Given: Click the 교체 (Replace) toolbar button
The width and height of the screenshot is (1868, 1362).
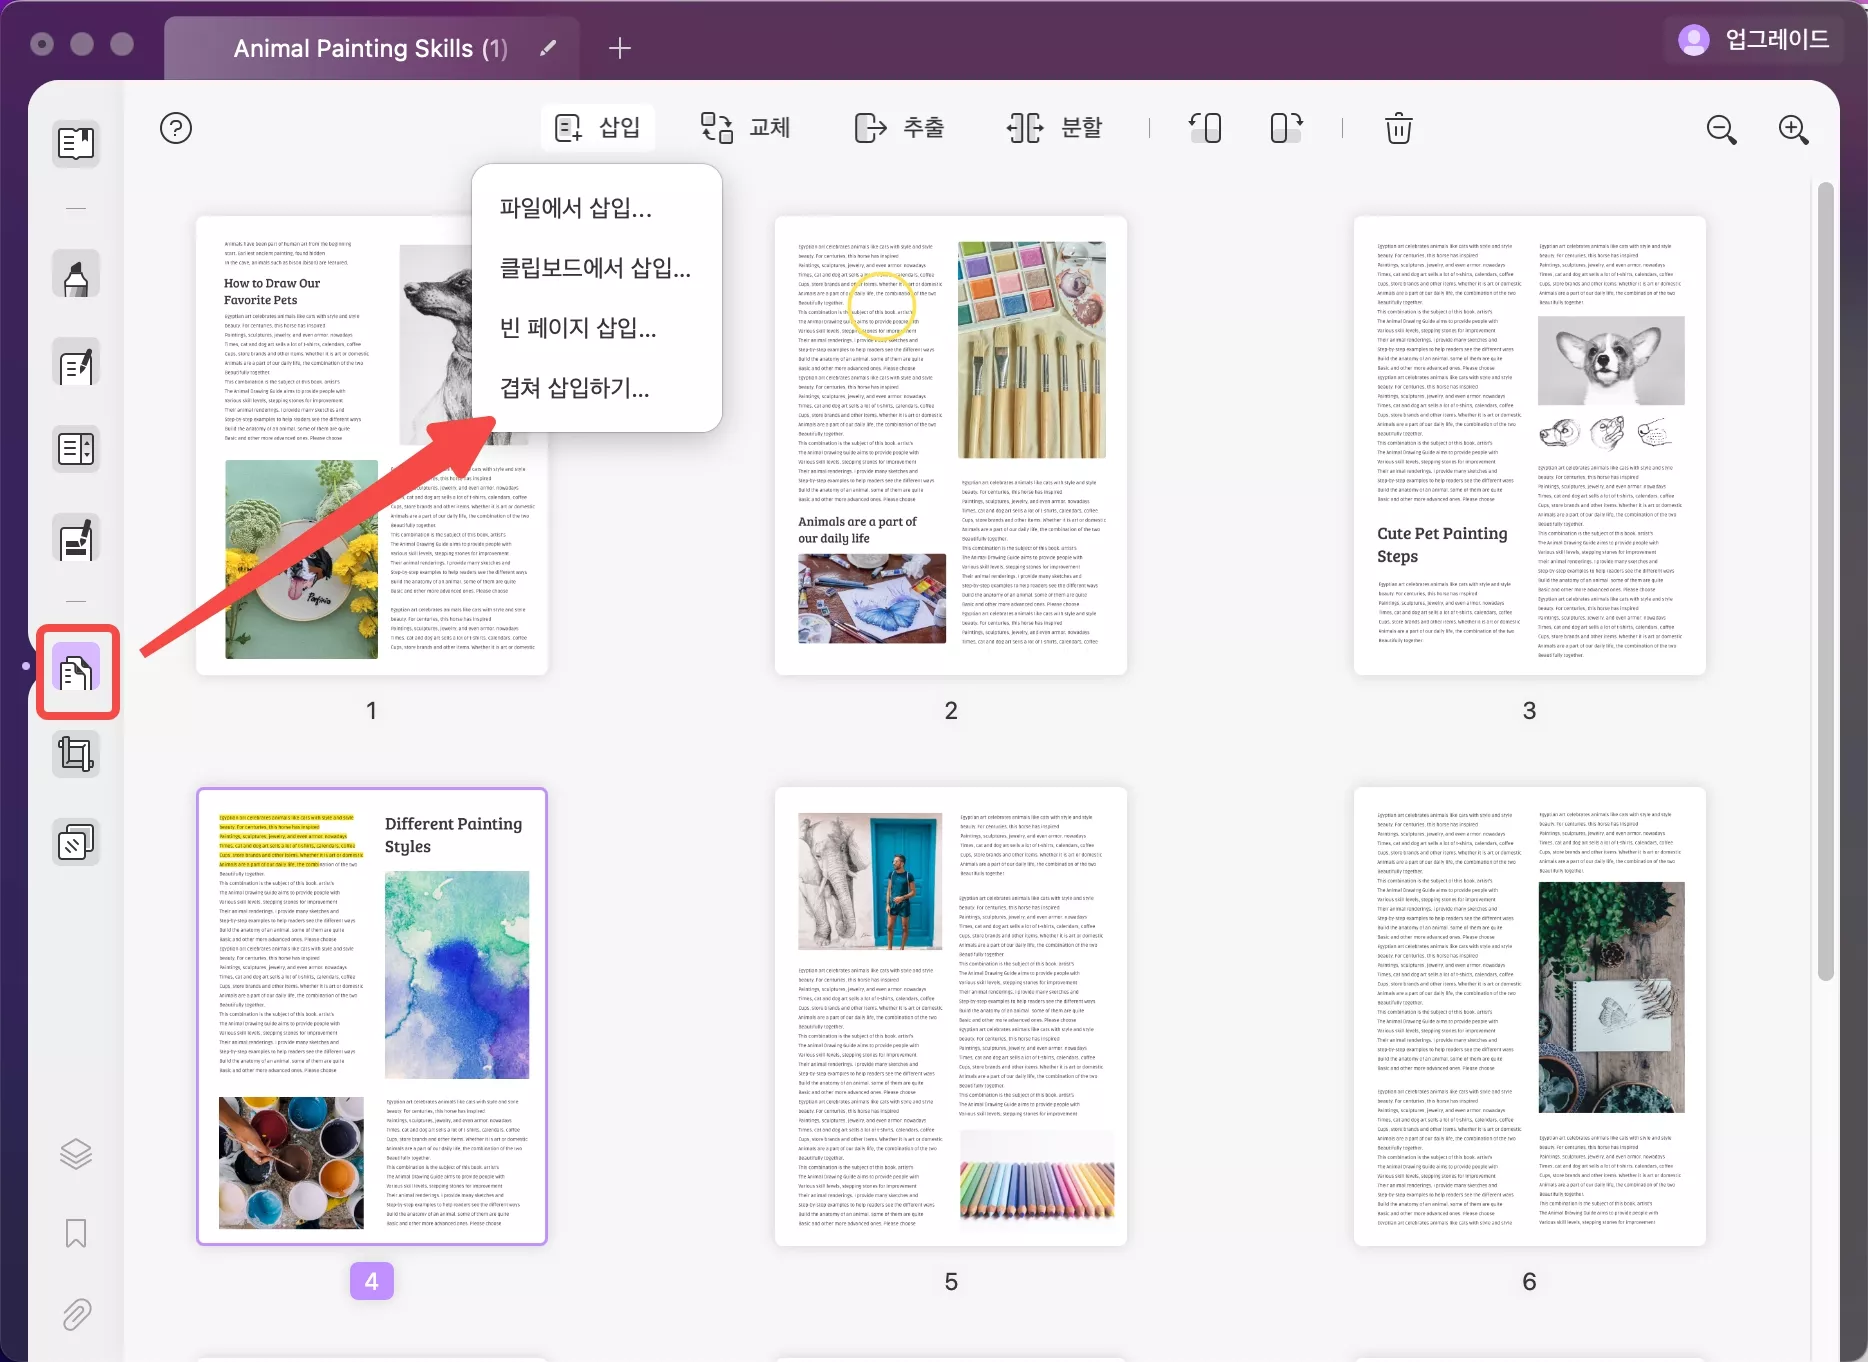Looking at the screenshot, I should [x=746, y=128].
